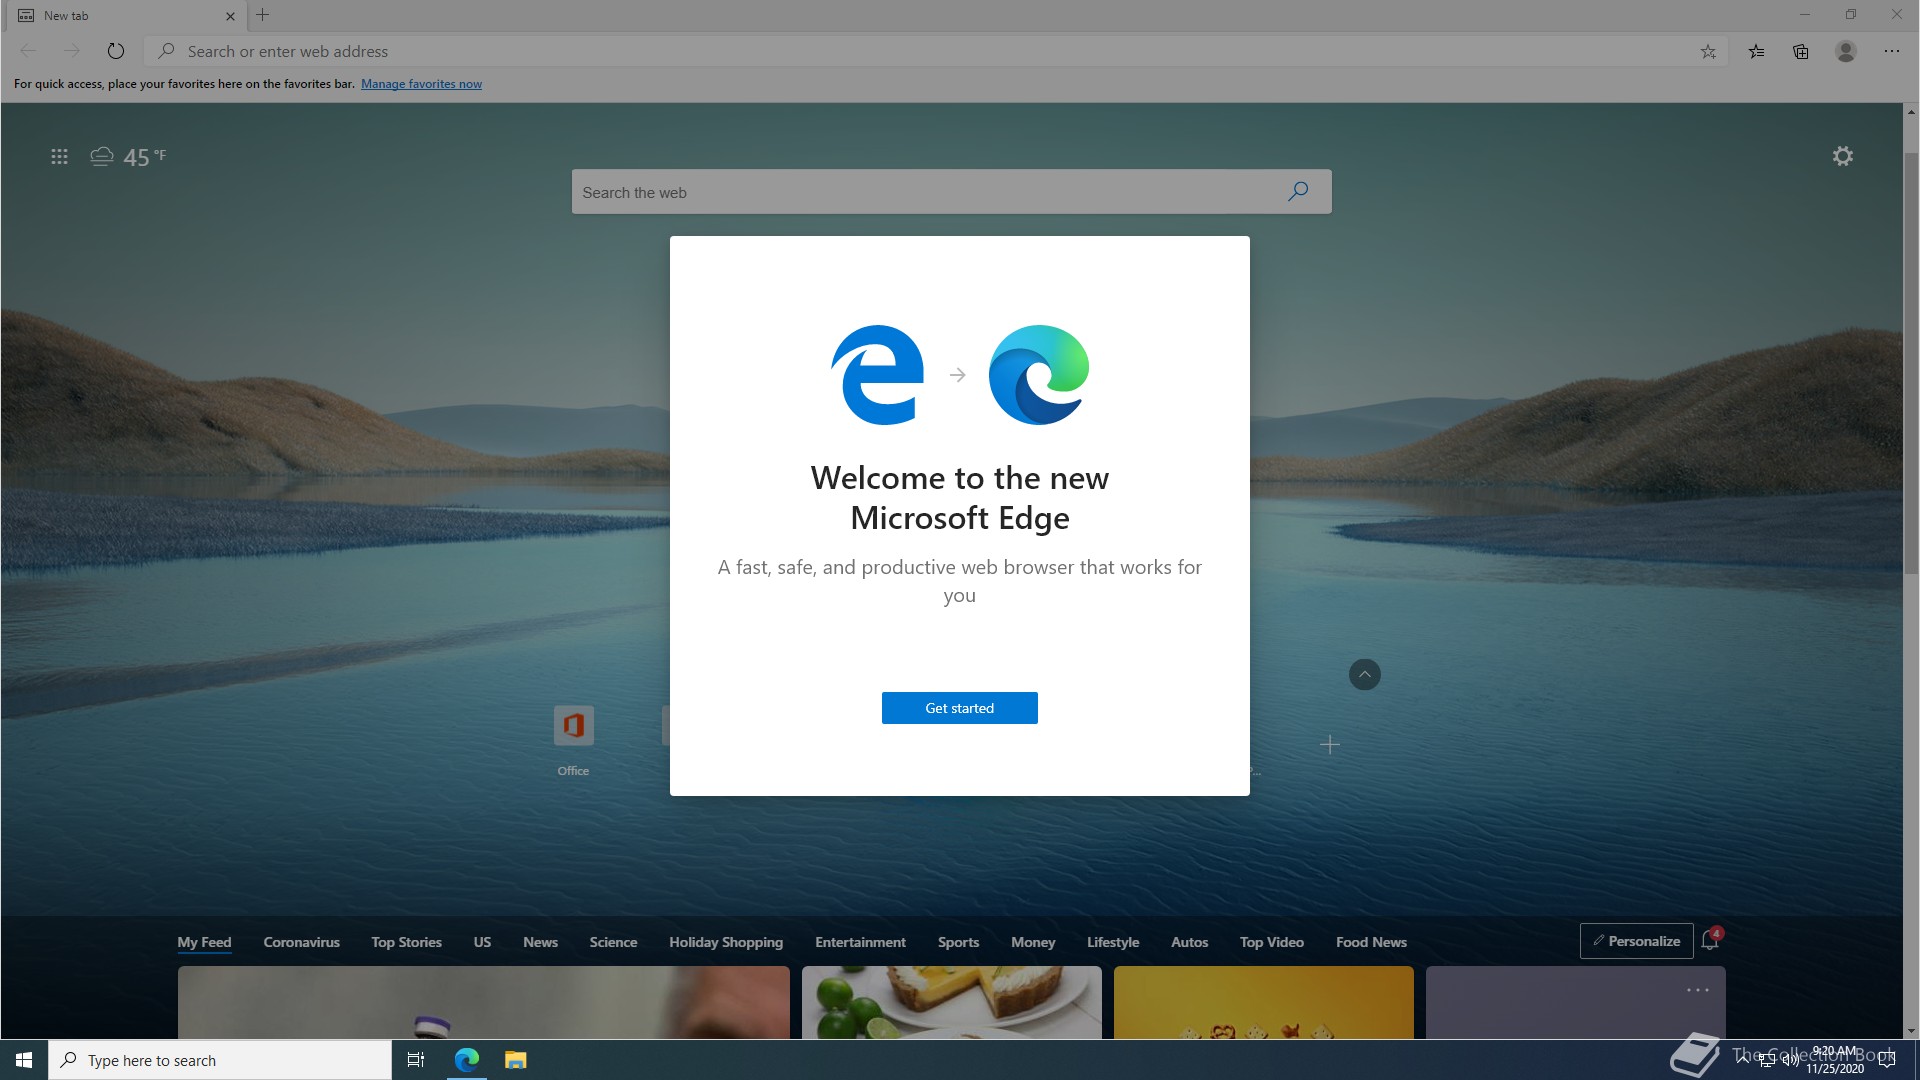Screen dimensions: 1920x1080
Task: Select the Sports tab
Action: 958,942
